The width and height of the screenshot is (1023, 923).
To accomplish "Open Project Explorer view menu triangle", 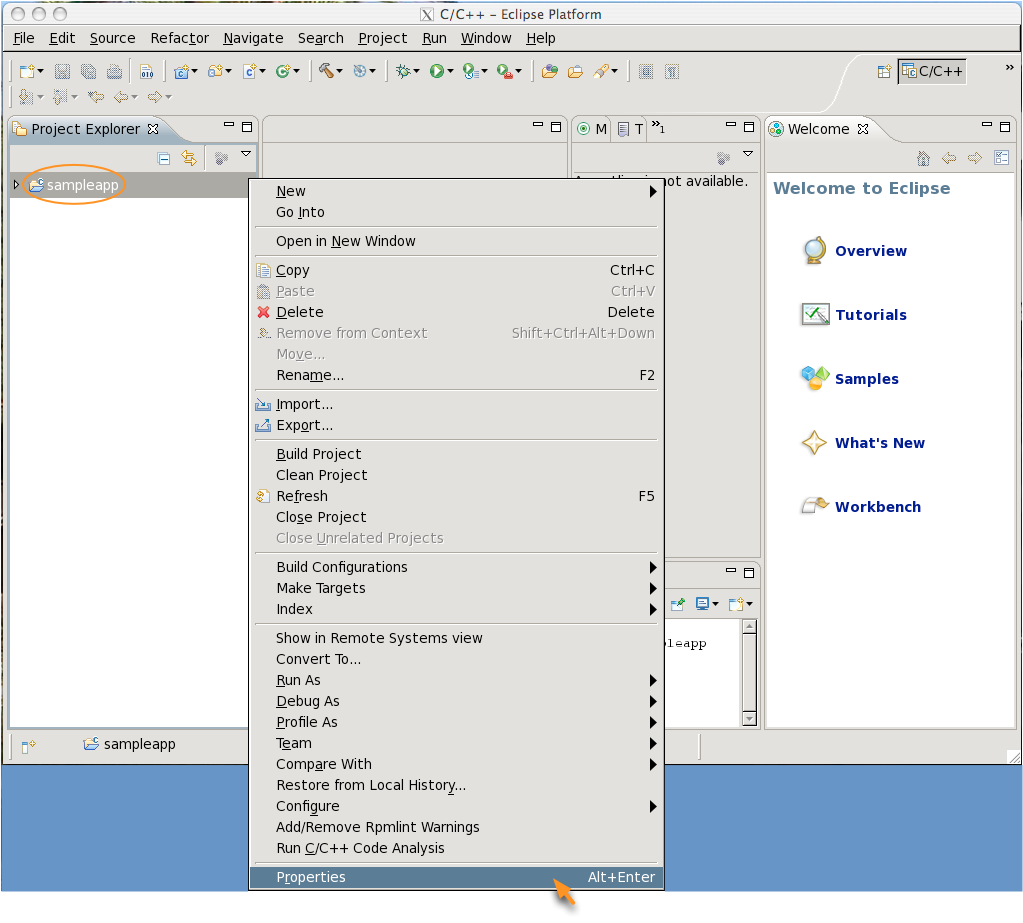I will pyautogui.click(x=246, y=154).
